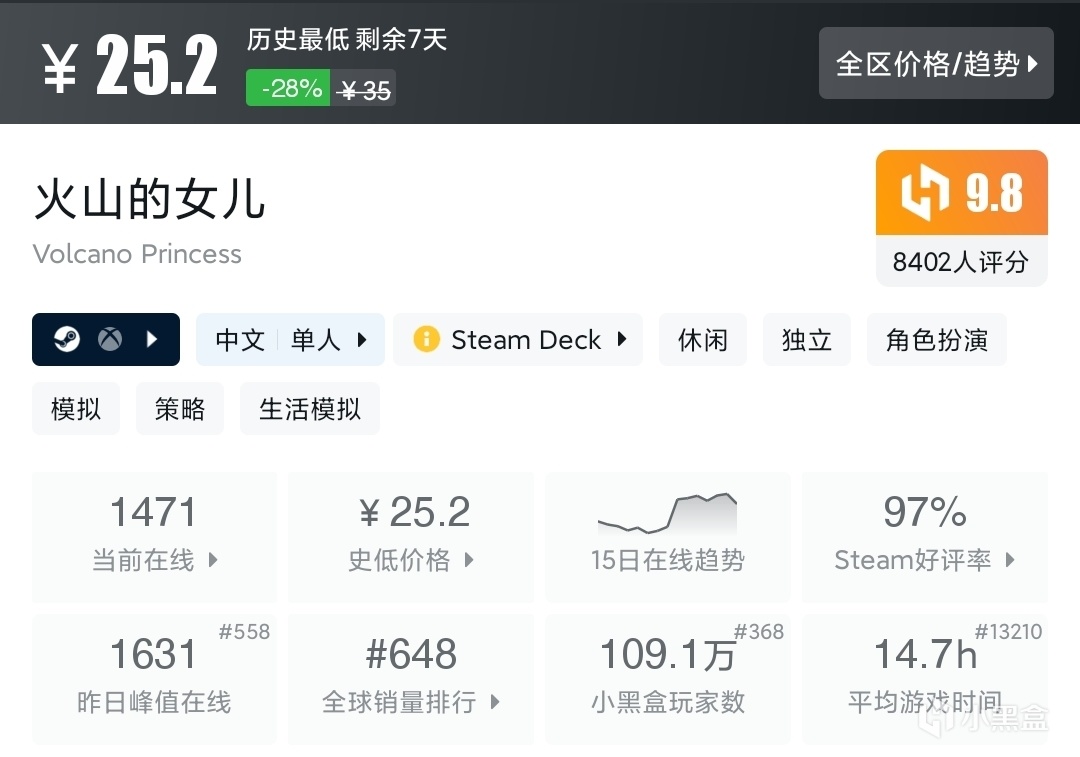View the Steam好评率 review rating details
This screenshot has width=1080, height=757.
[924, 537]
